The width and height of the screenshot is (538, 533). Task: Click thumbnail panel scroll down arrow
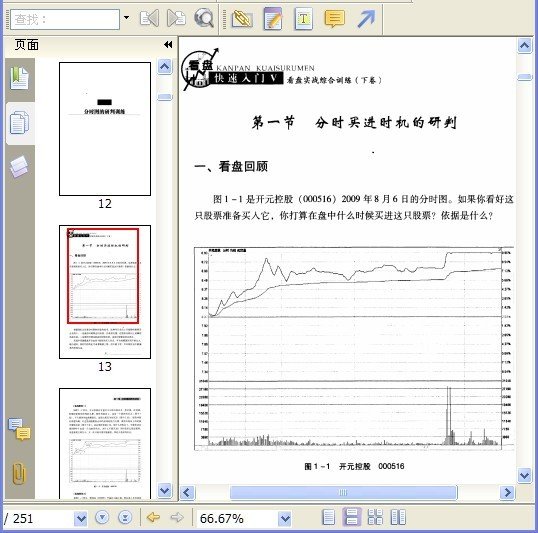165,490
